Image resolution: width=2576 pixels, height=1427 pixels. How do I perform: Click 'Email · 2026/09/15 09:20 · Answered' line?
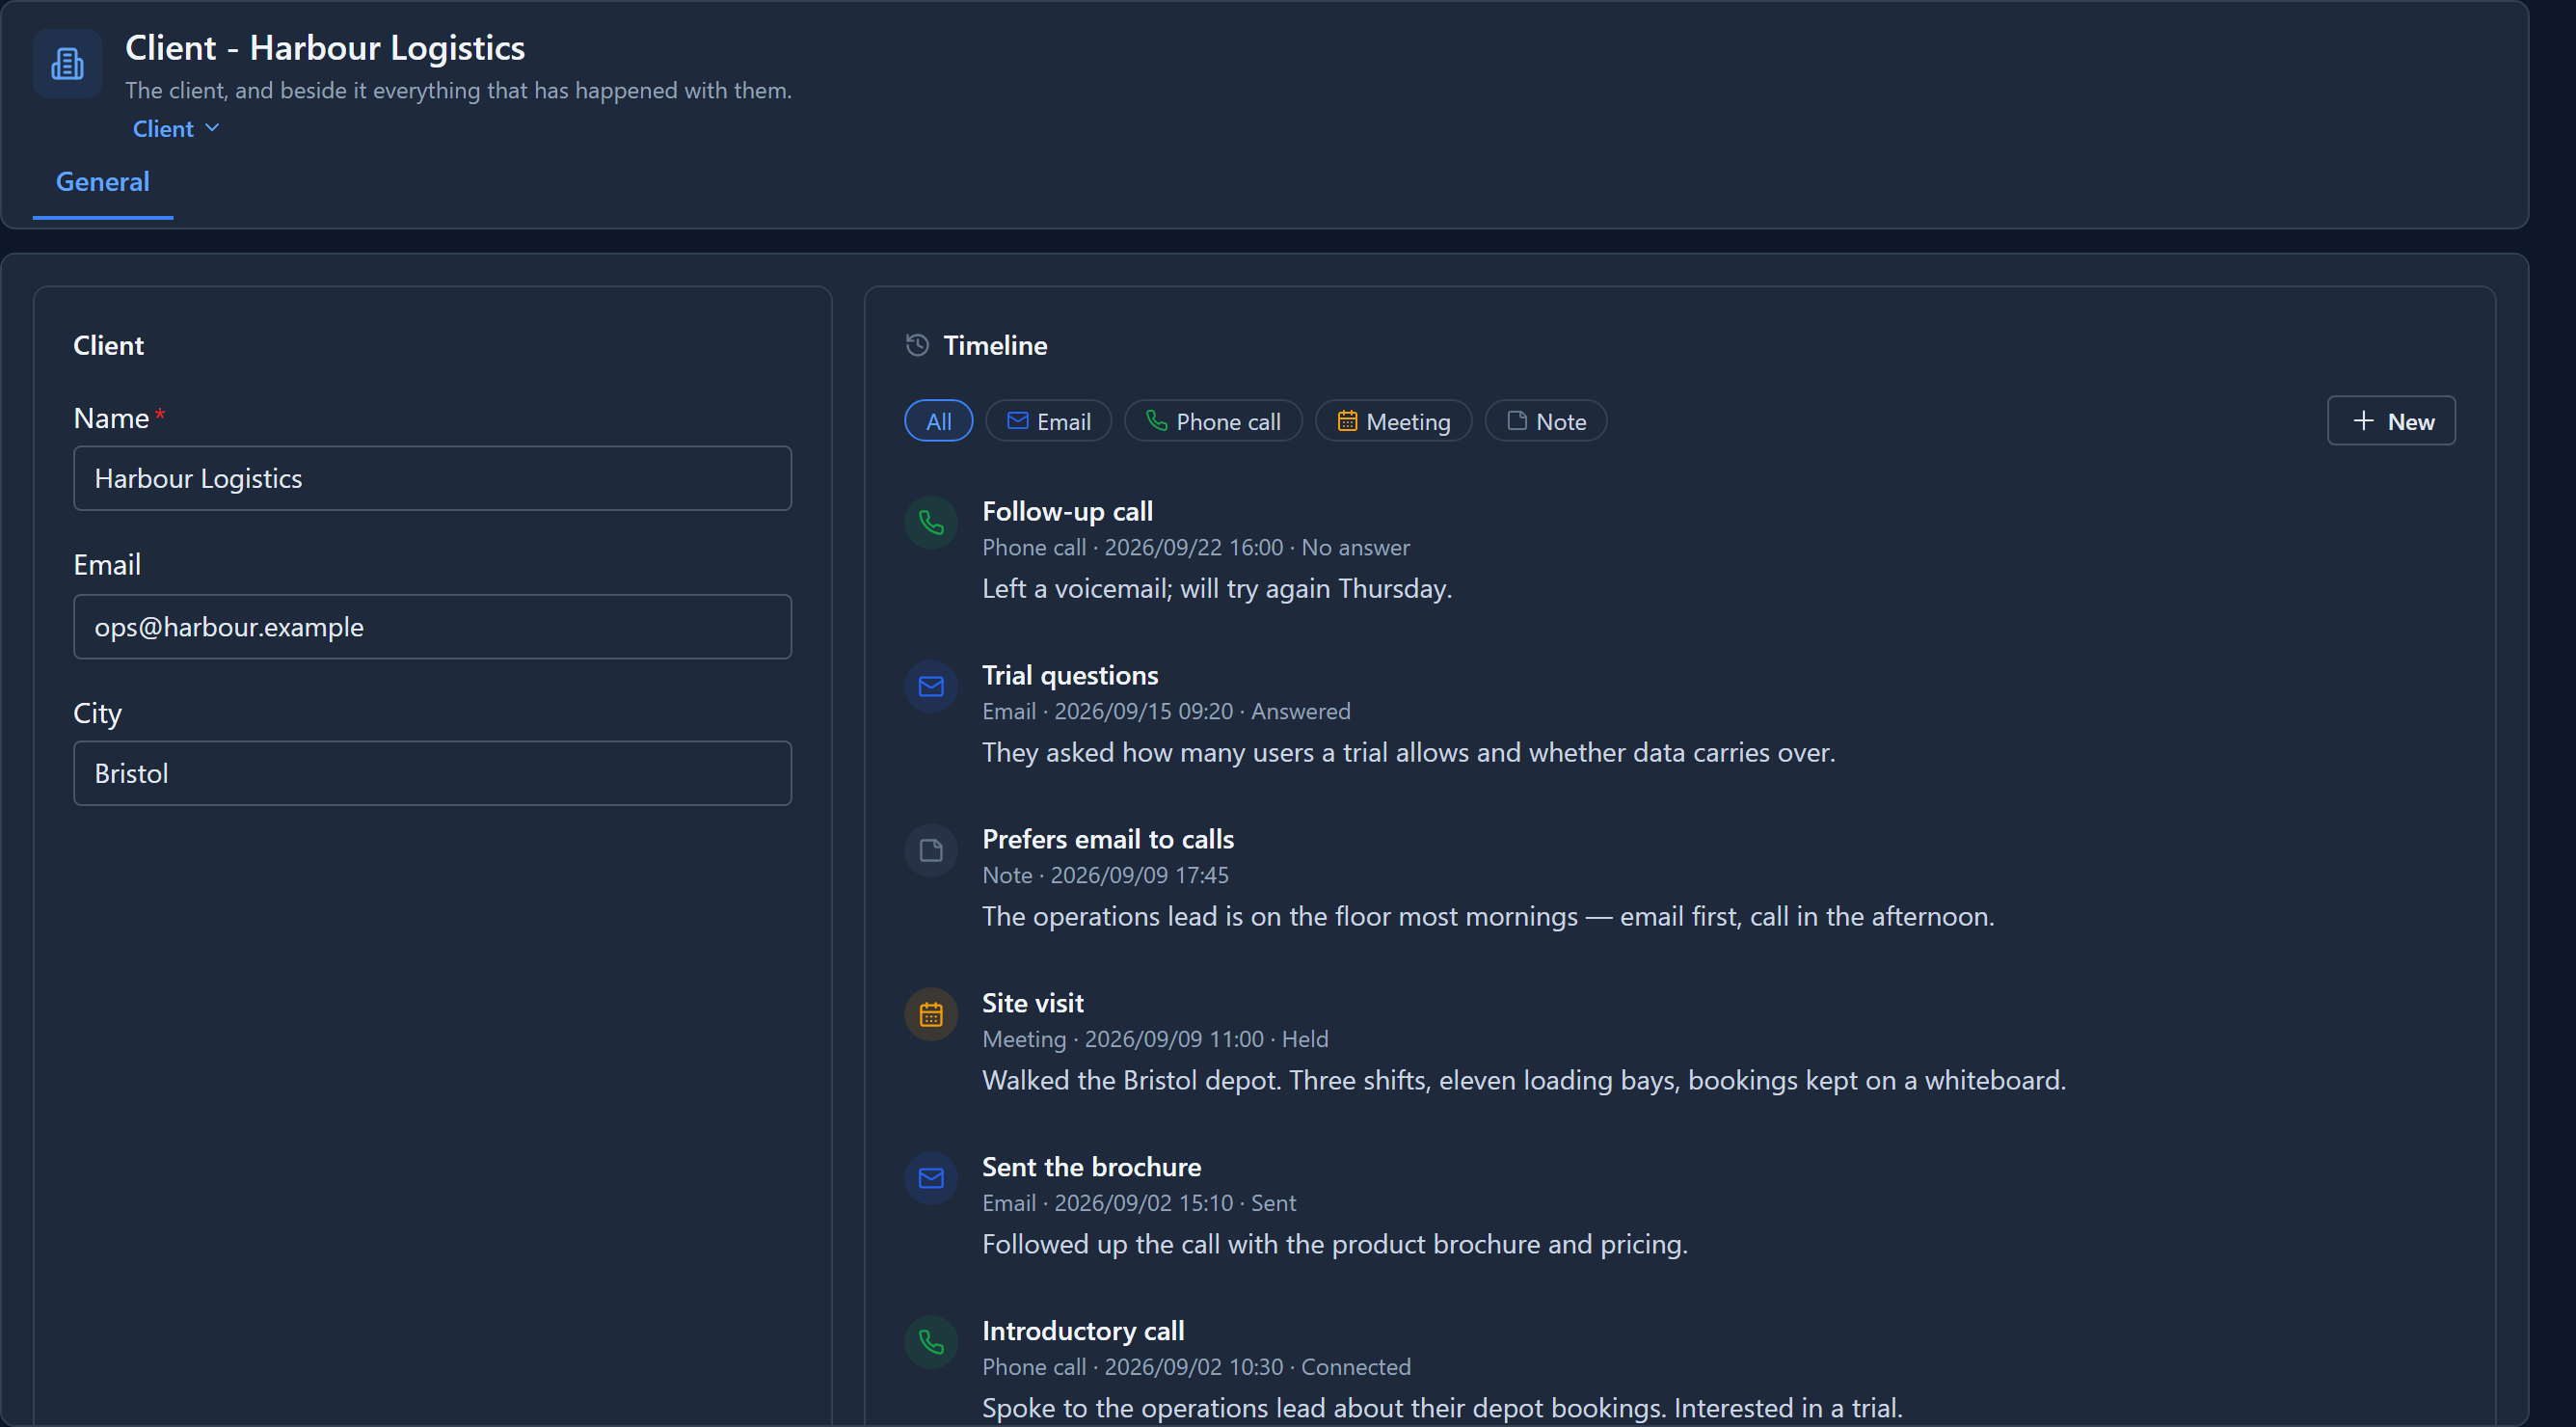click(x=1166, y=712)
